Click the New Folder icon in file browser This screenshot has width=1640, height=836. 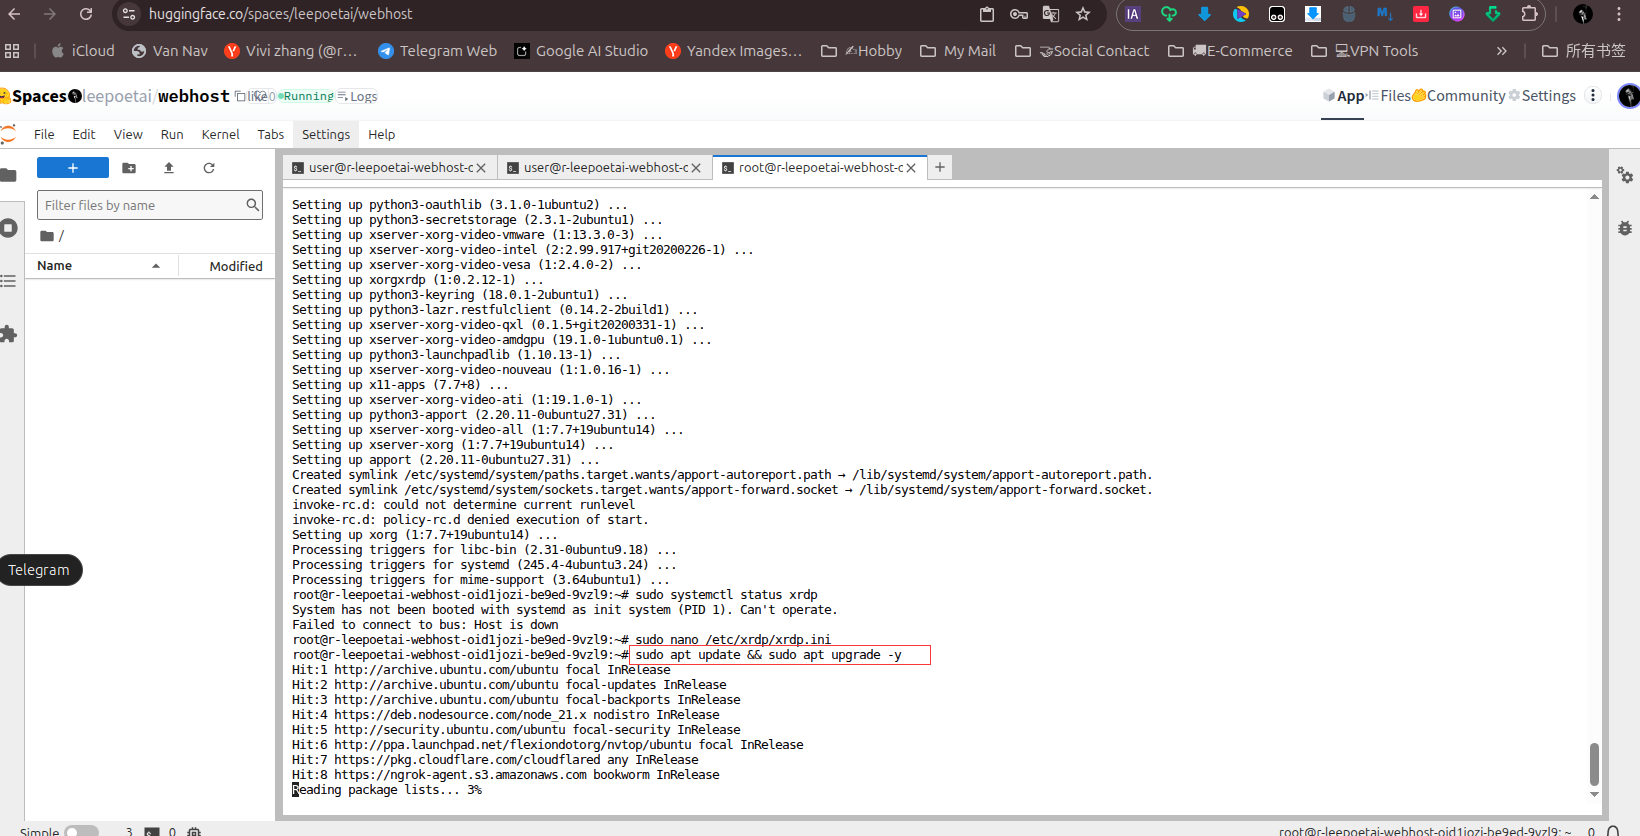pos(129,168)
